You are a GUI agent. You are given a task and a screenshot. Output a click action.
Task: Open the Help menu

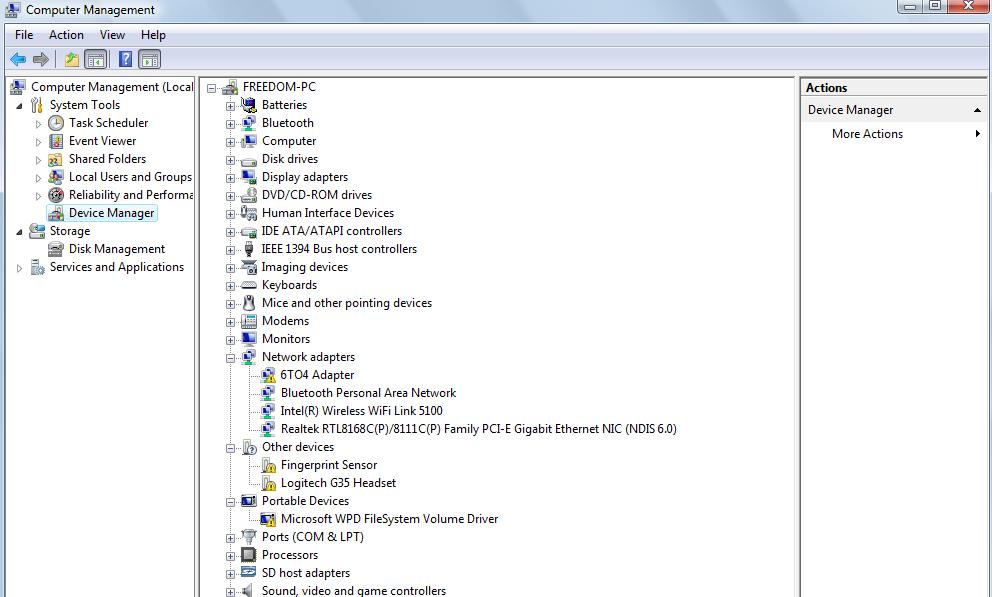153,35
